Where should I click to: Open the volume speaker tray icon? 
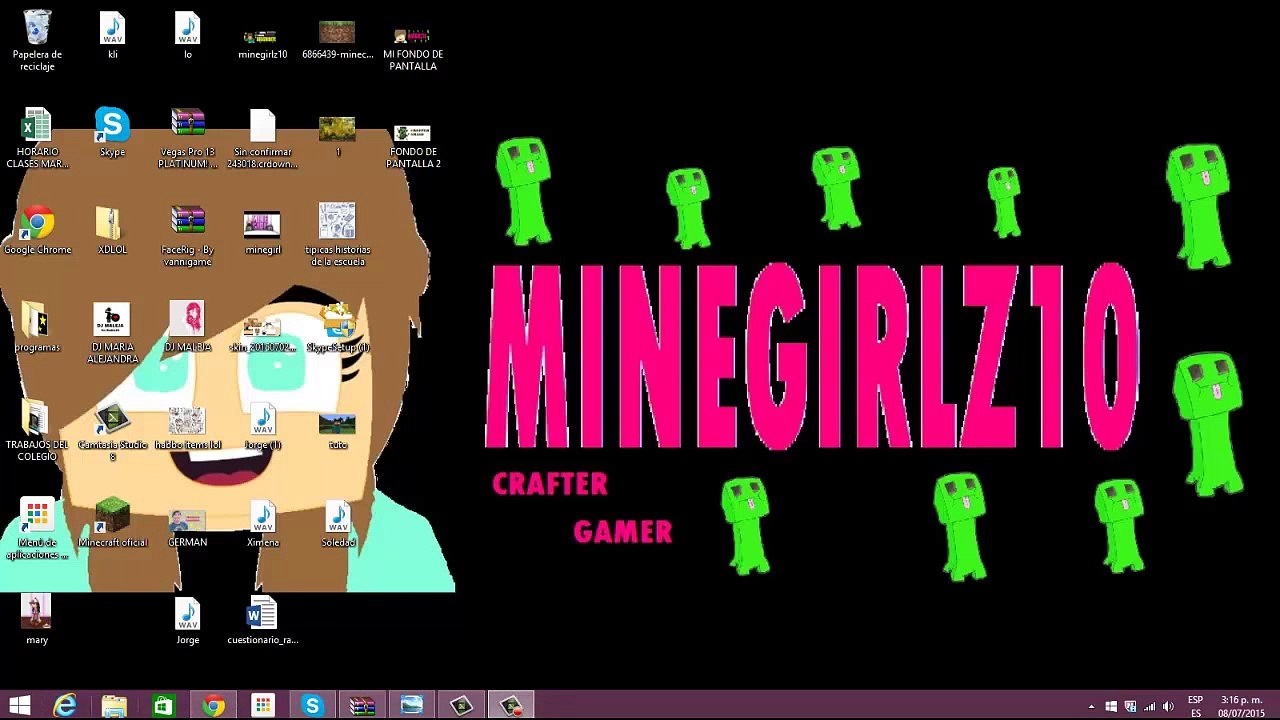(x=1168, y=707)
